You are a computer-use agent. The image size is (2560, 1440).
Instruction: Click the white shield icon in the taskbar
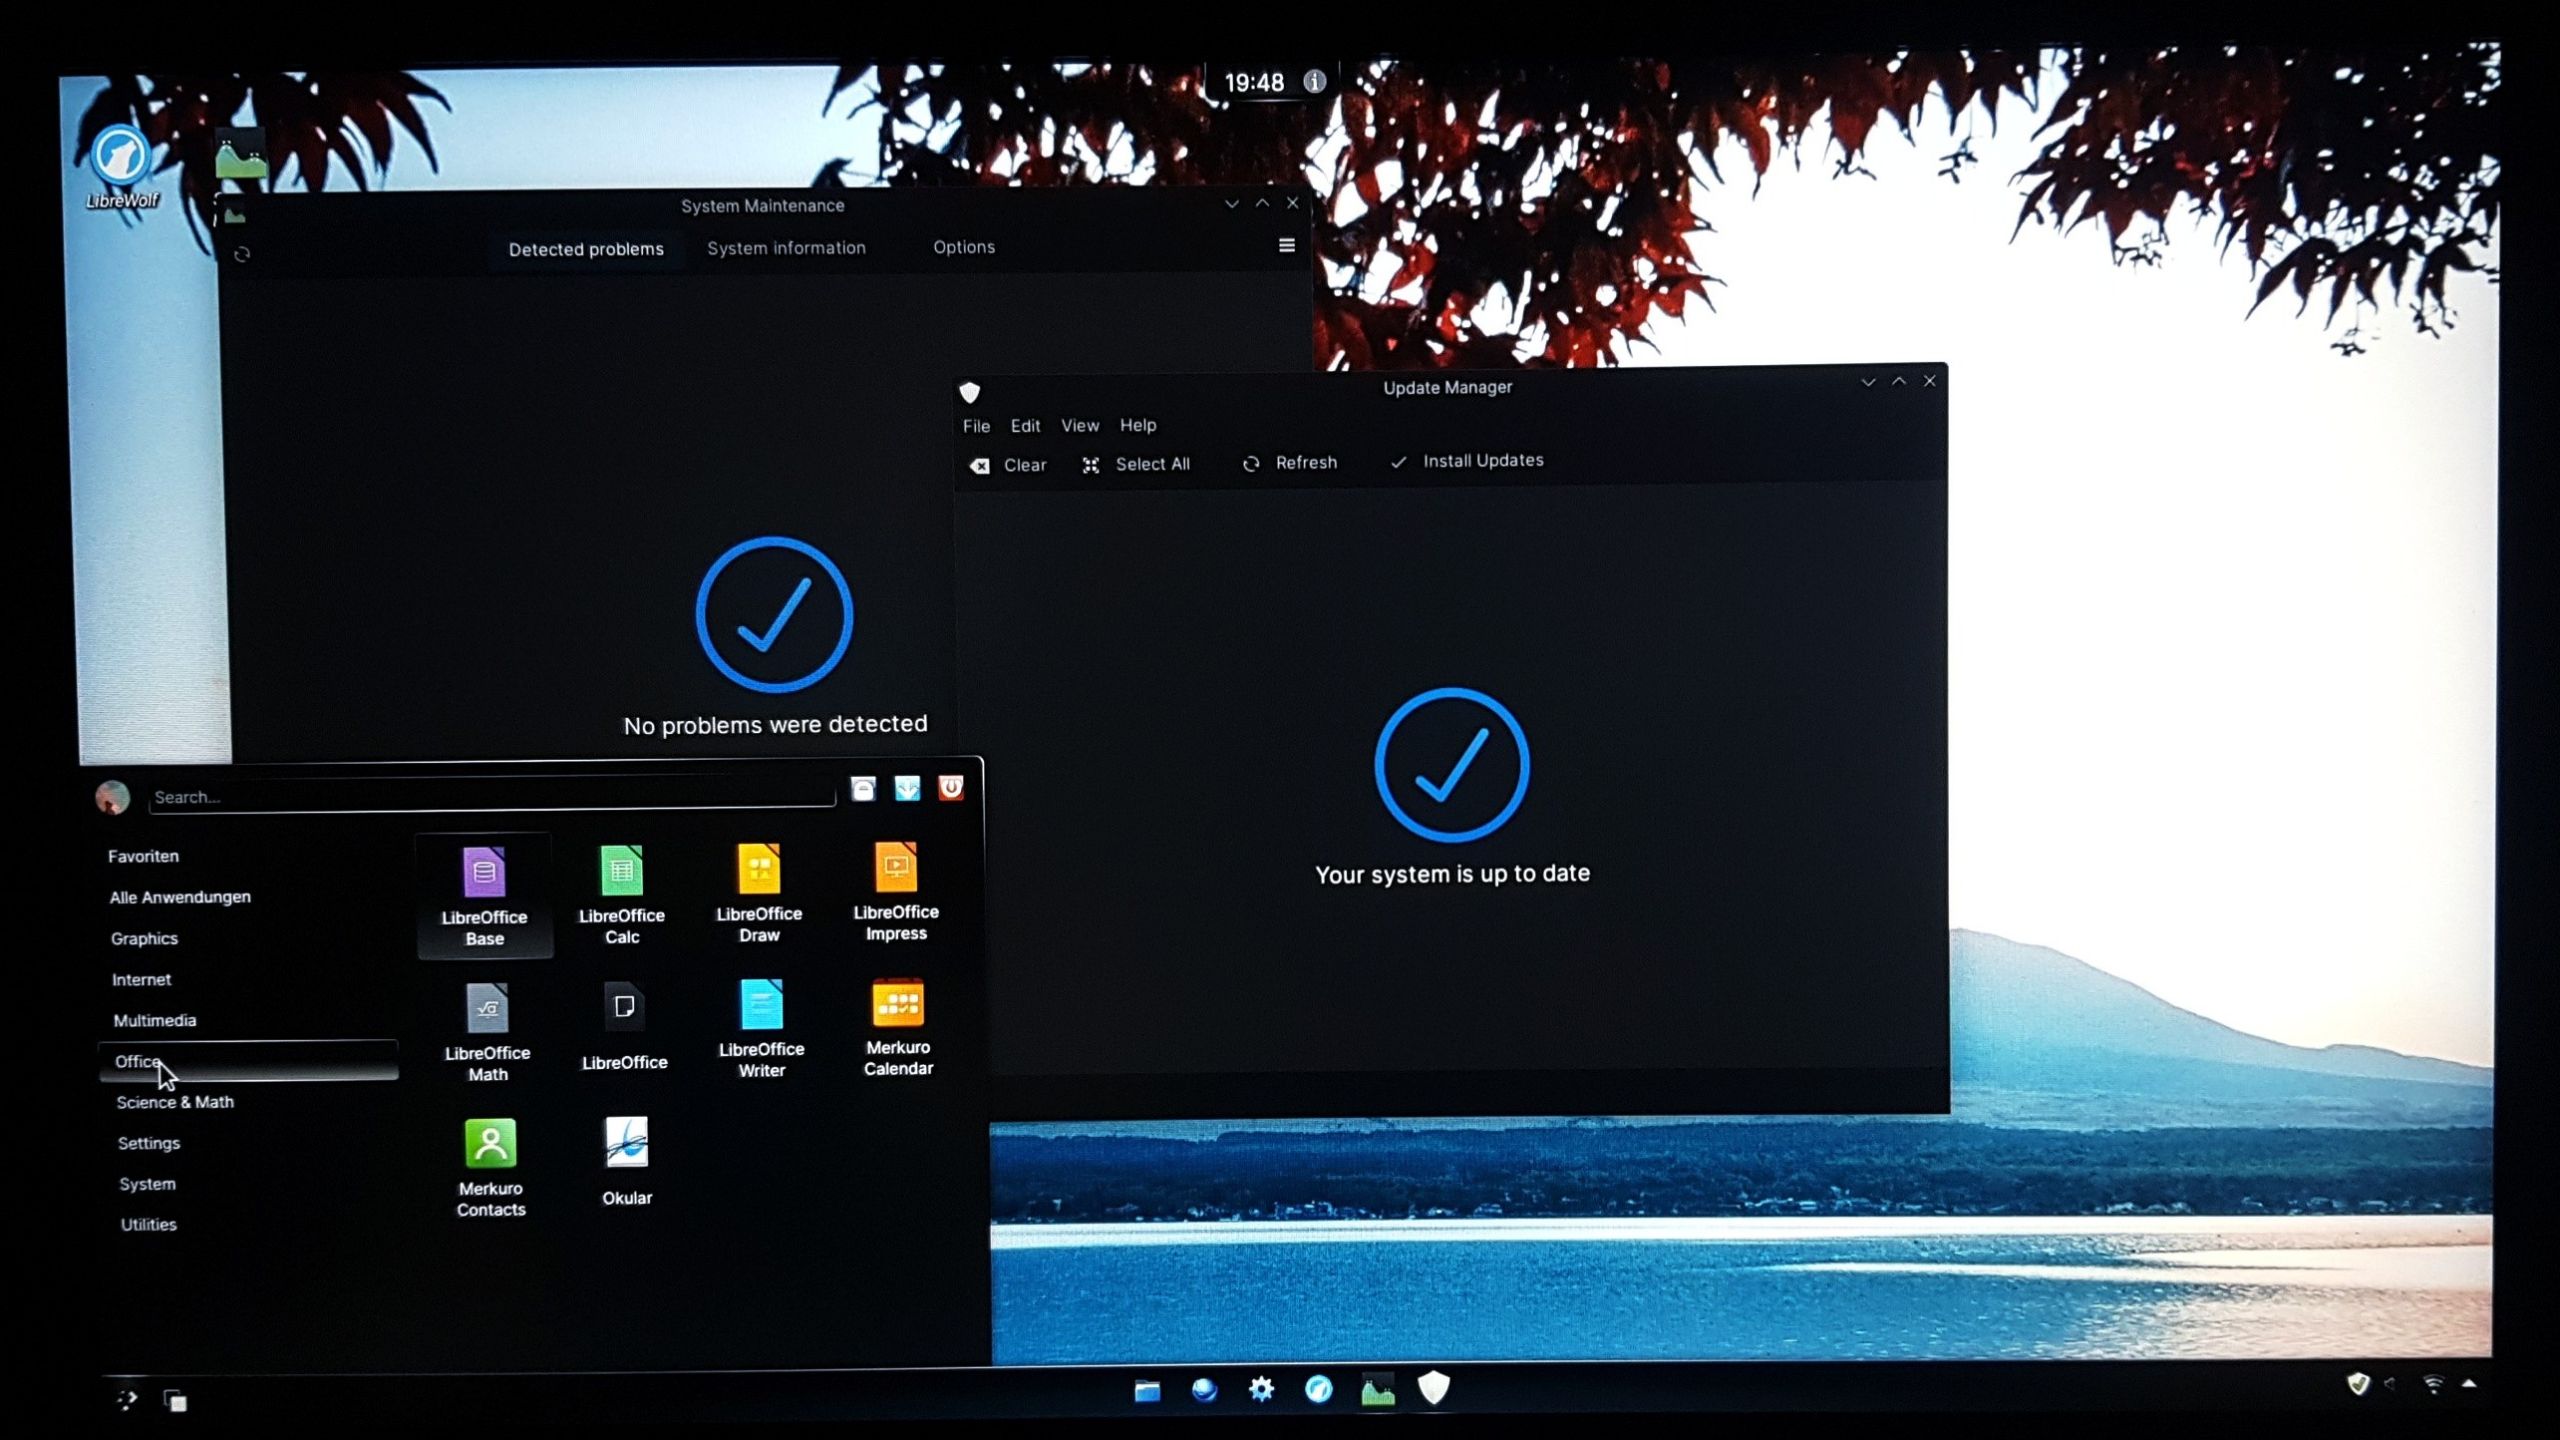(1434, 1387)
